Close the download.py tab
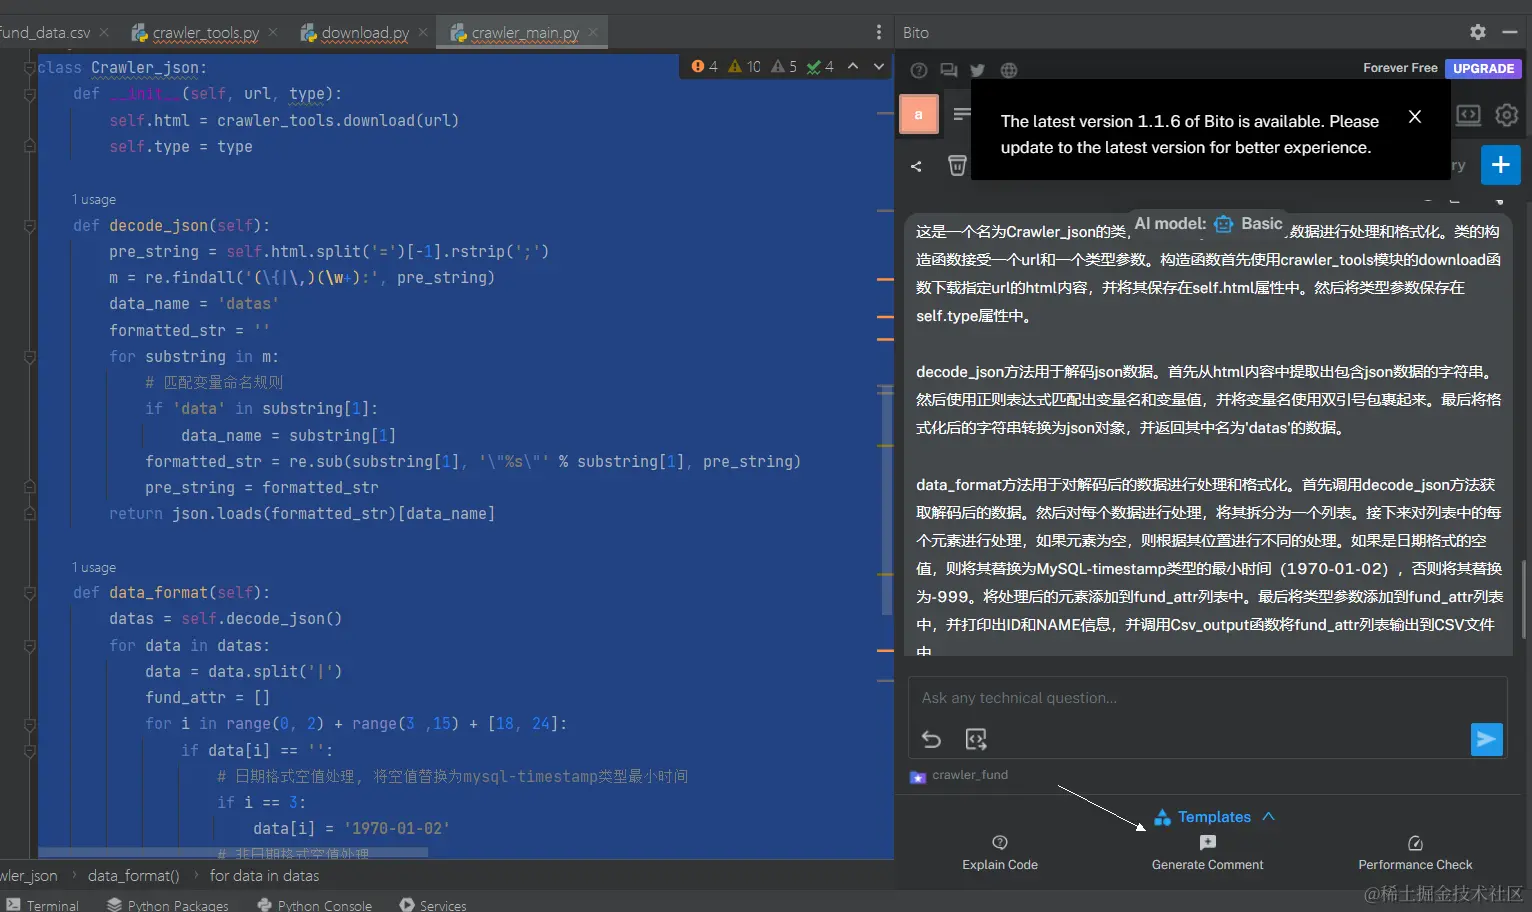The width and height of the screenshot is (1532, 912). coord(424,33)
